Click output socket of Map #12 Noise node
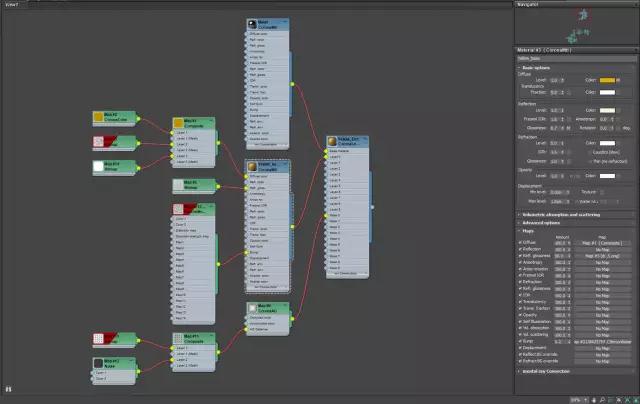Image resolution: width=640 pixels, height=404 pixels. (x=138, y=371)
